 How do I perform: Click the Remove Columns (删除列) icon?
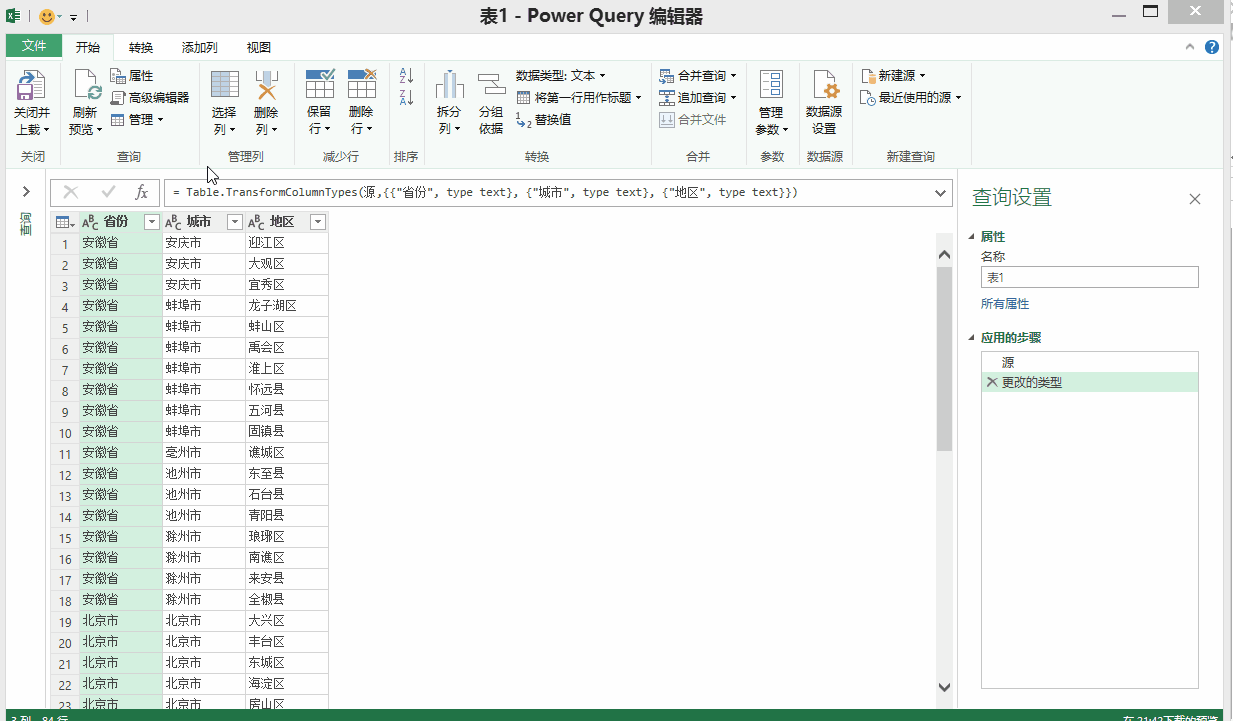pyautogui.click(x=266, y=86)
